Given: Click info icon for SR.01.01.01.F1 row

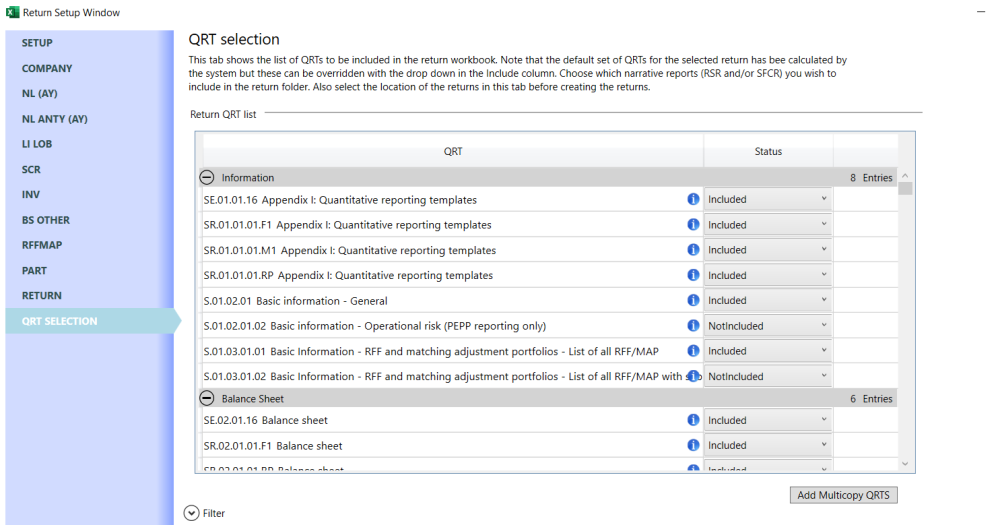Looking at the screenshot, I should pyautogui.click(x=693, y=225).
